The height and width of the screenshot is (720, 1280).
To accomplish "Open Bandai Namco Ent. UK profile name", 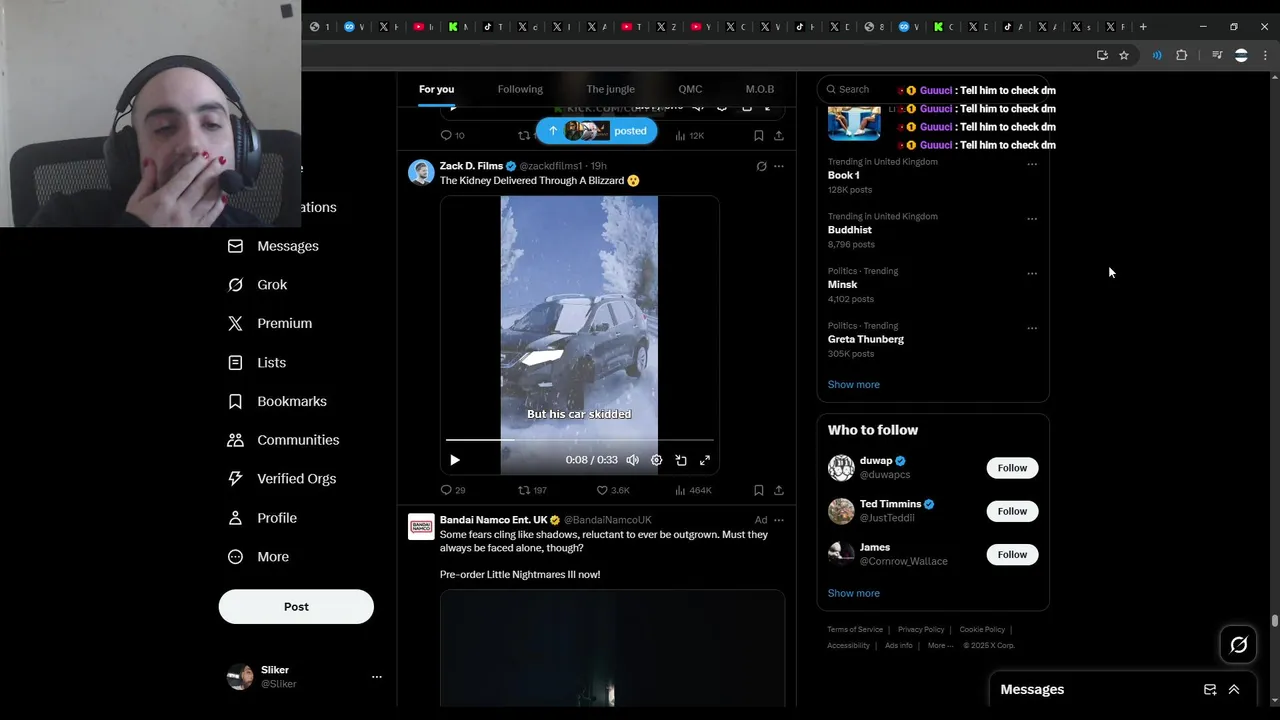I will coord(493,520).
